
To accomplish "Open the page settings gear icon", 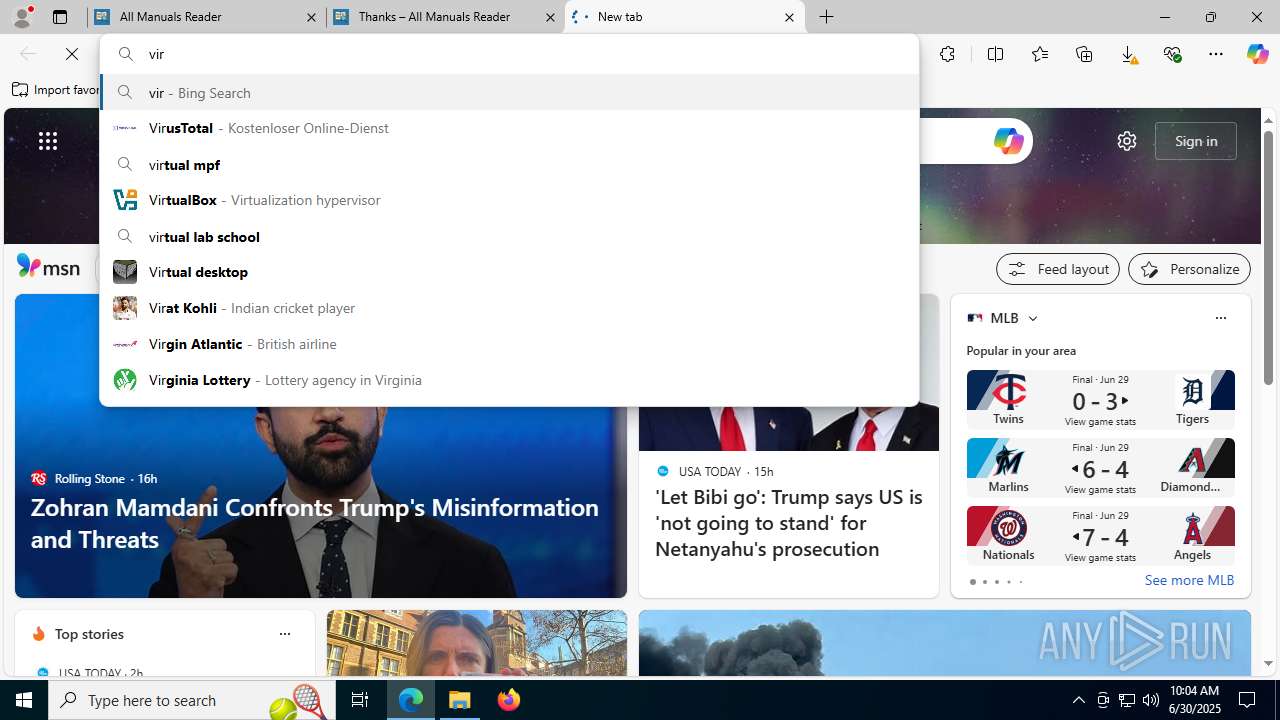I will click(1127, 141).
